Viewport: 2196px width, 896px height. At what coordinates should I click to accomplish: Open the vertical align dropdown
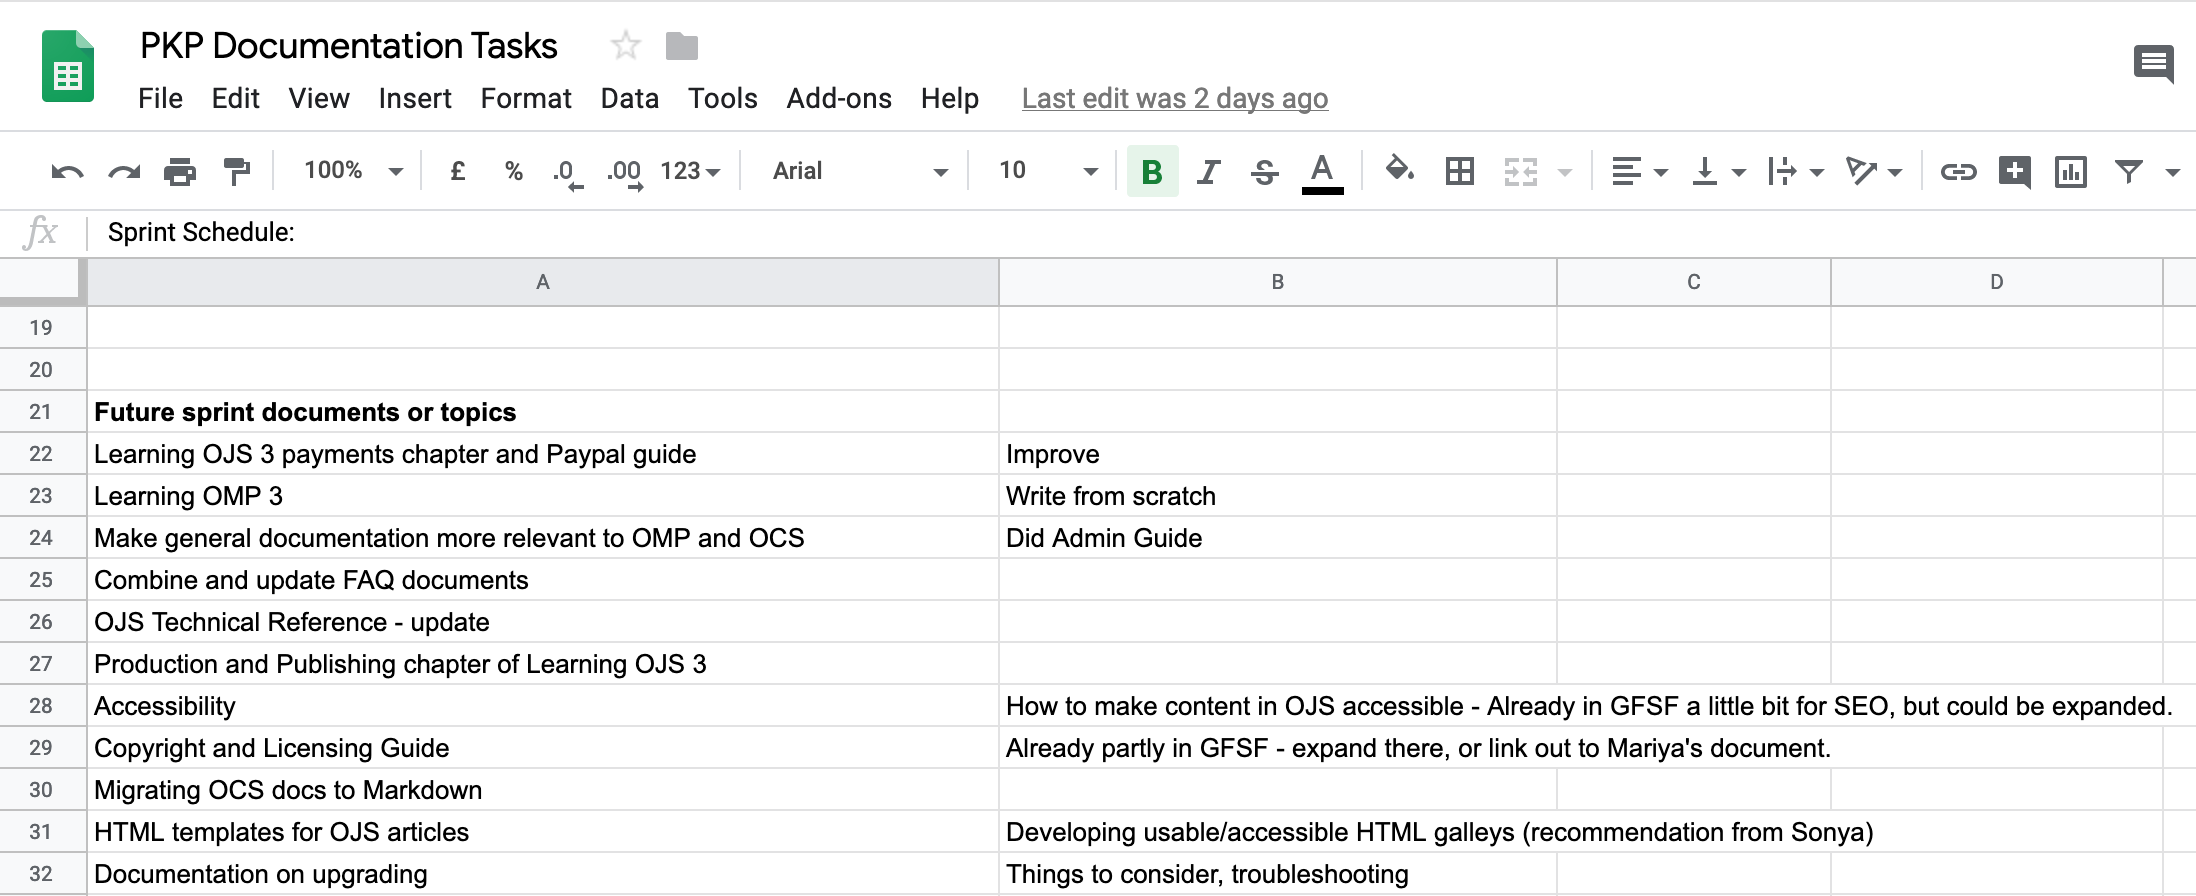click(x=1717, y=172)
